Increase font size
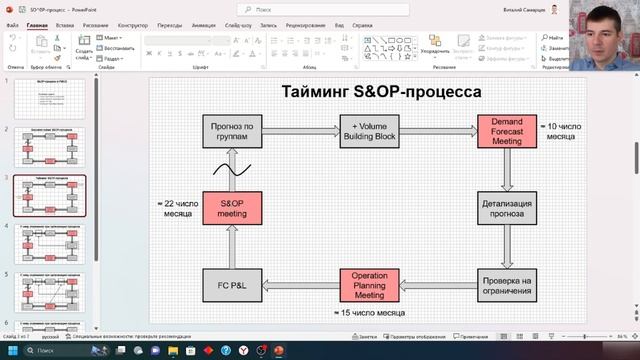The image size is (640, 360). point(236,40)
